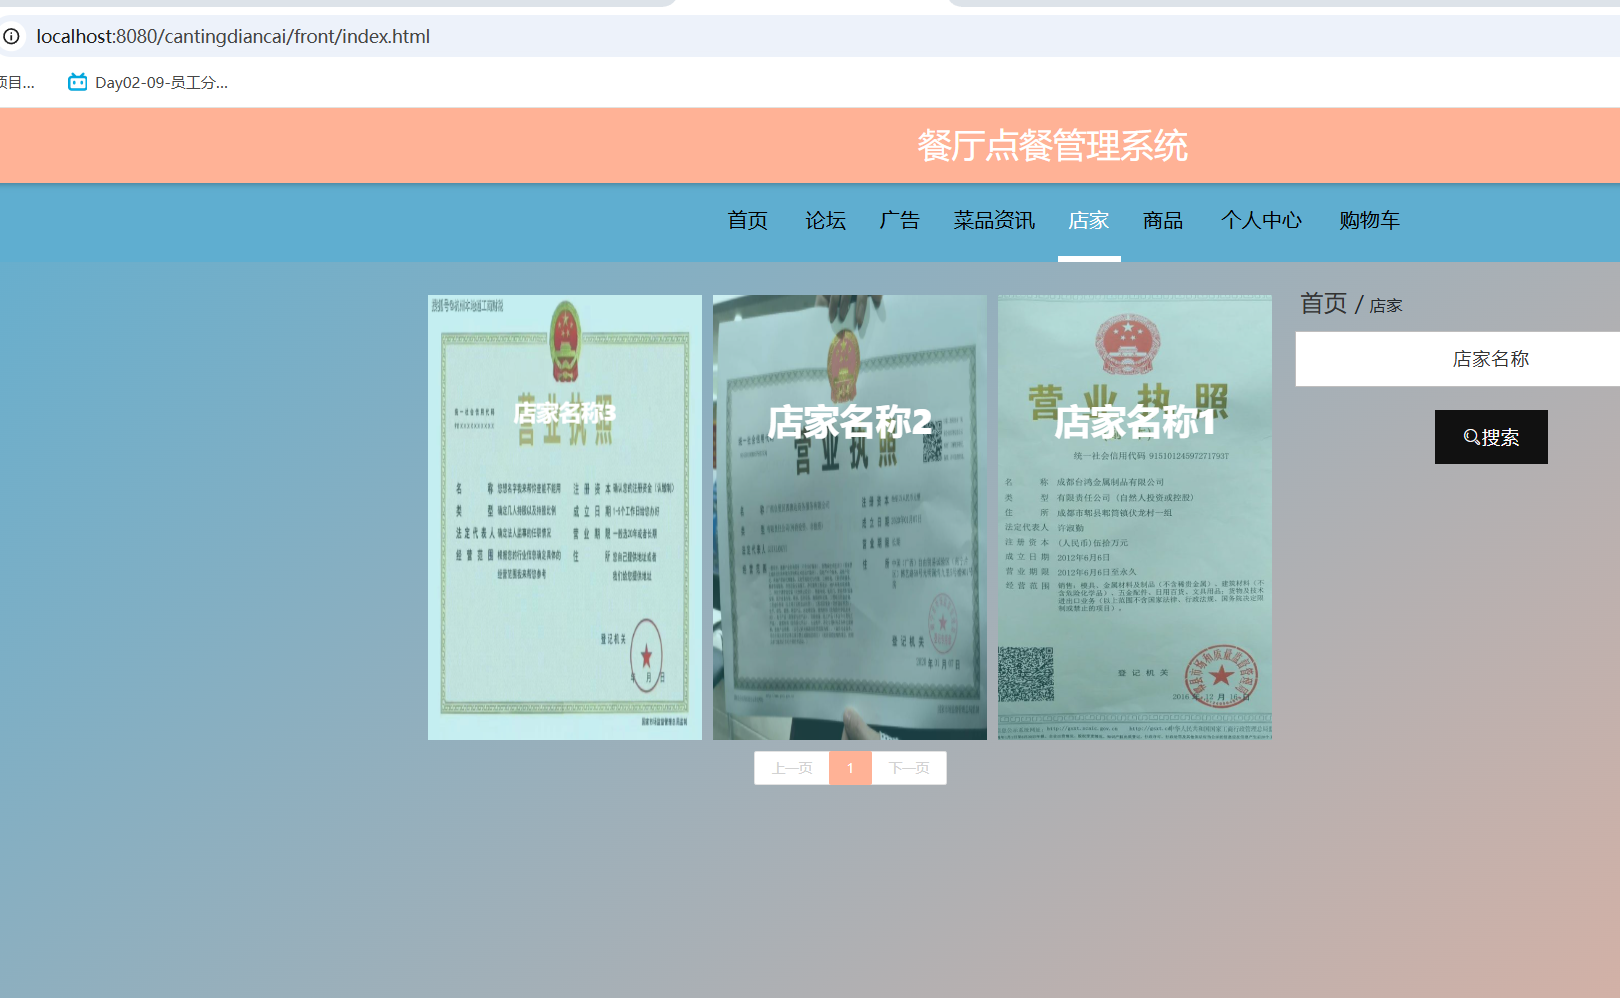Select the 首页 navigation item
Screen dimensions: 1620x998
[x=747, y=220]
